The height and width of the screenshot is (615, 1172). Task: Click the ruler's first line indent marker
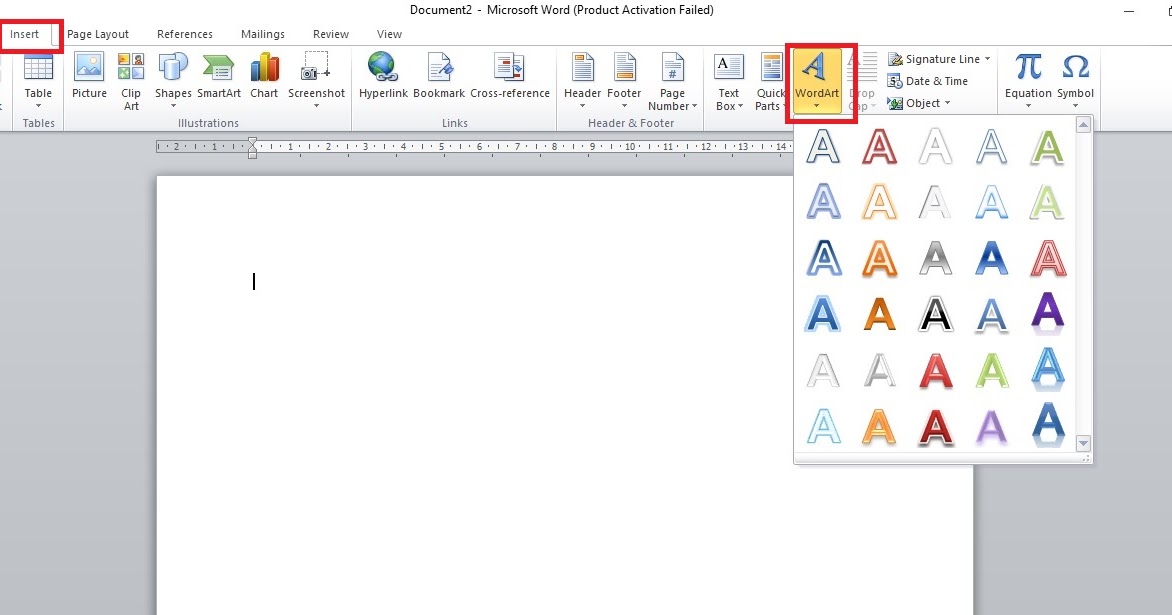253,141
